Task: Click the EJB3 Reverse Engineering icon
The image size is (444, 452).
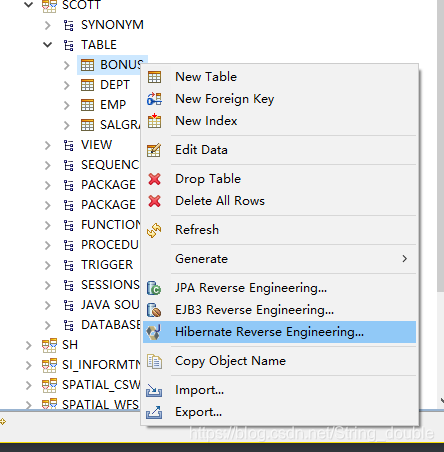Action: 154,310
